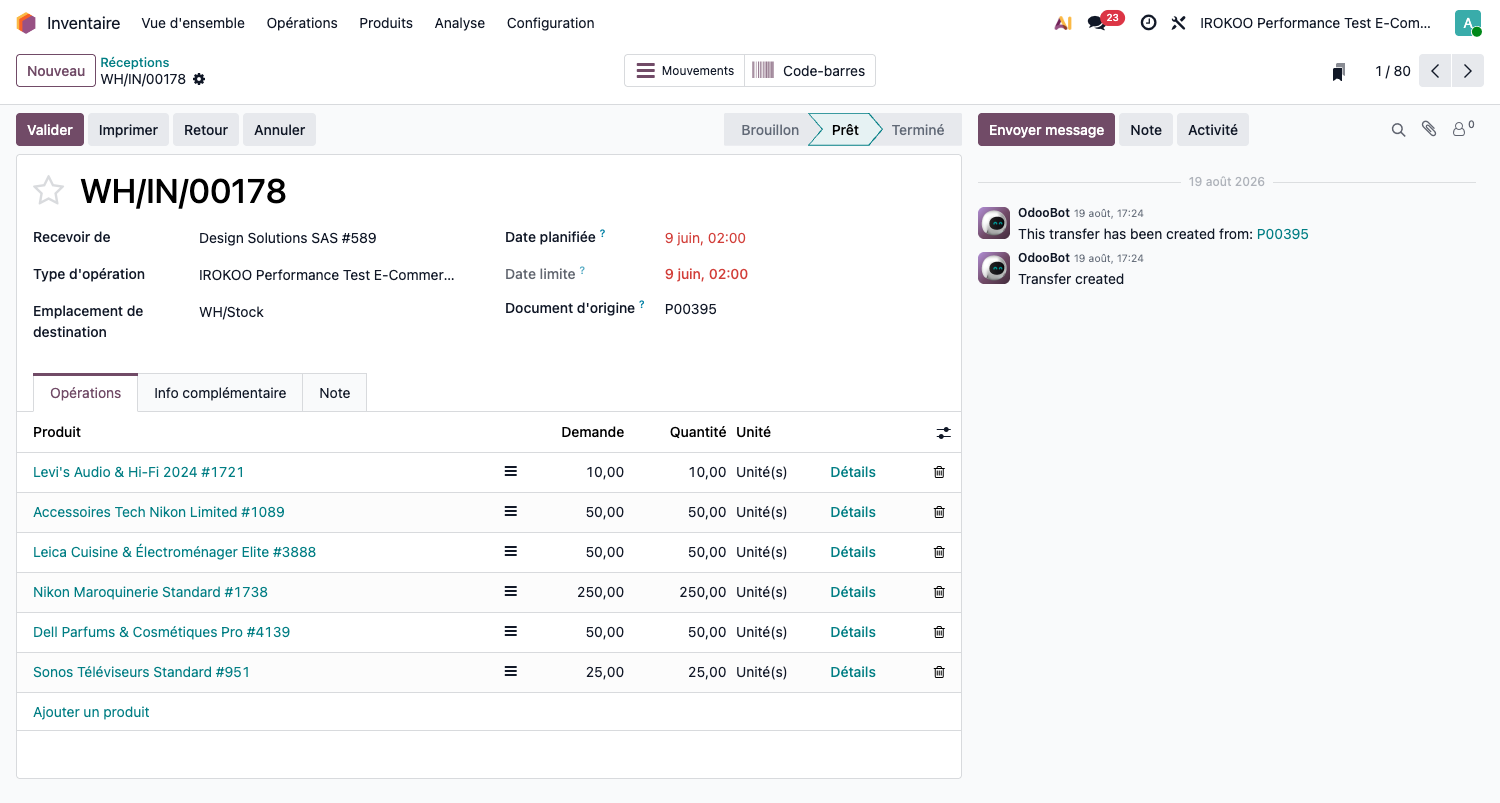
Task: Click the Envoyer message button
Action: coord(1046,130)
